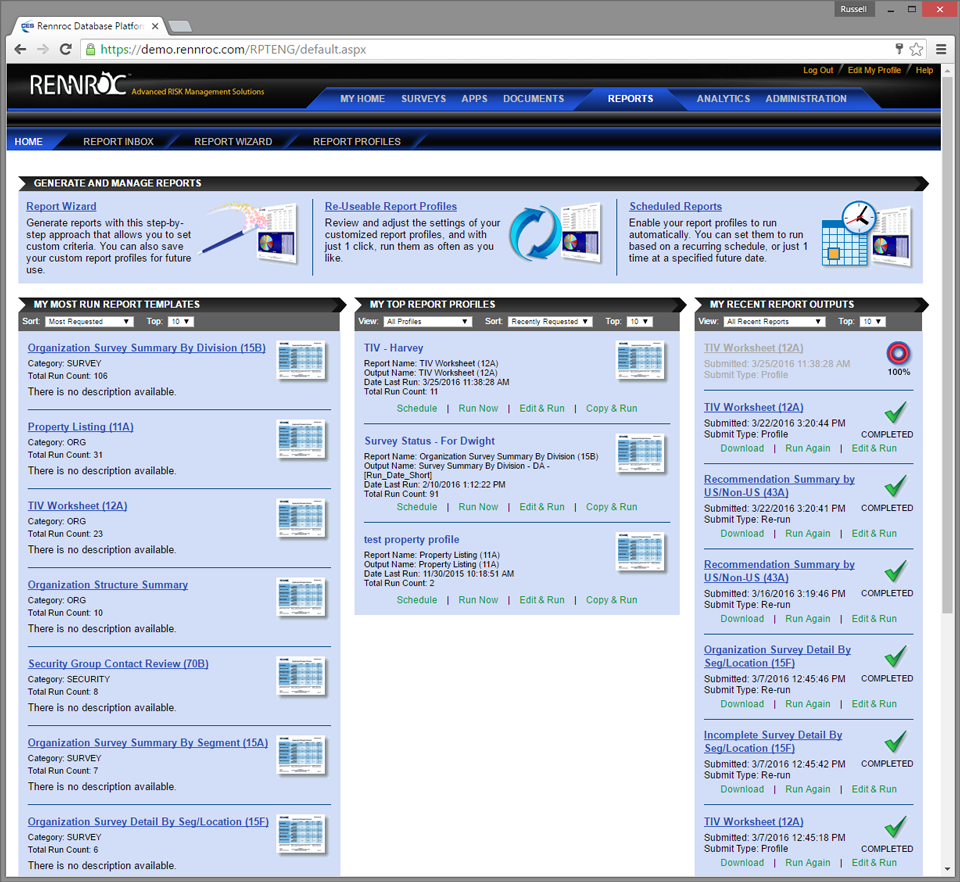
Task: Bookmark the page with the star icon
Action: (917, 50)
